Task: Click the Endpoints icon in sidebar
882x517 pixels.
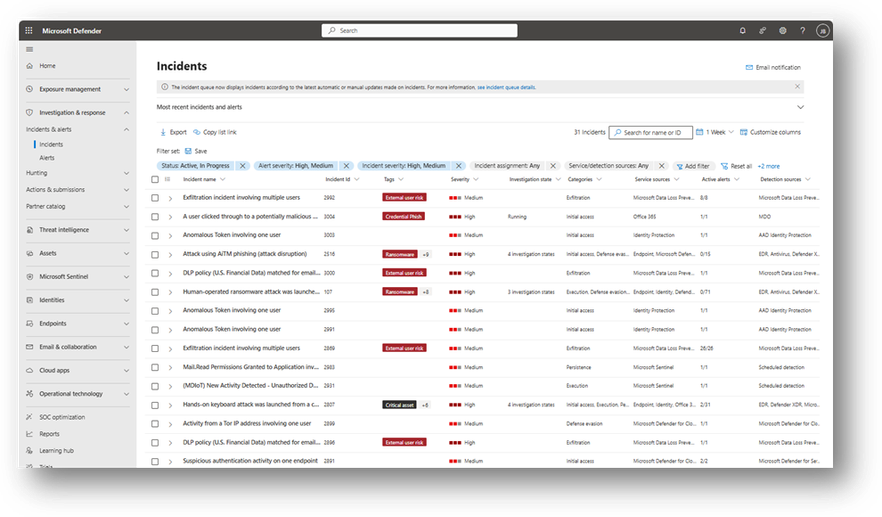Action: point(30,323)
